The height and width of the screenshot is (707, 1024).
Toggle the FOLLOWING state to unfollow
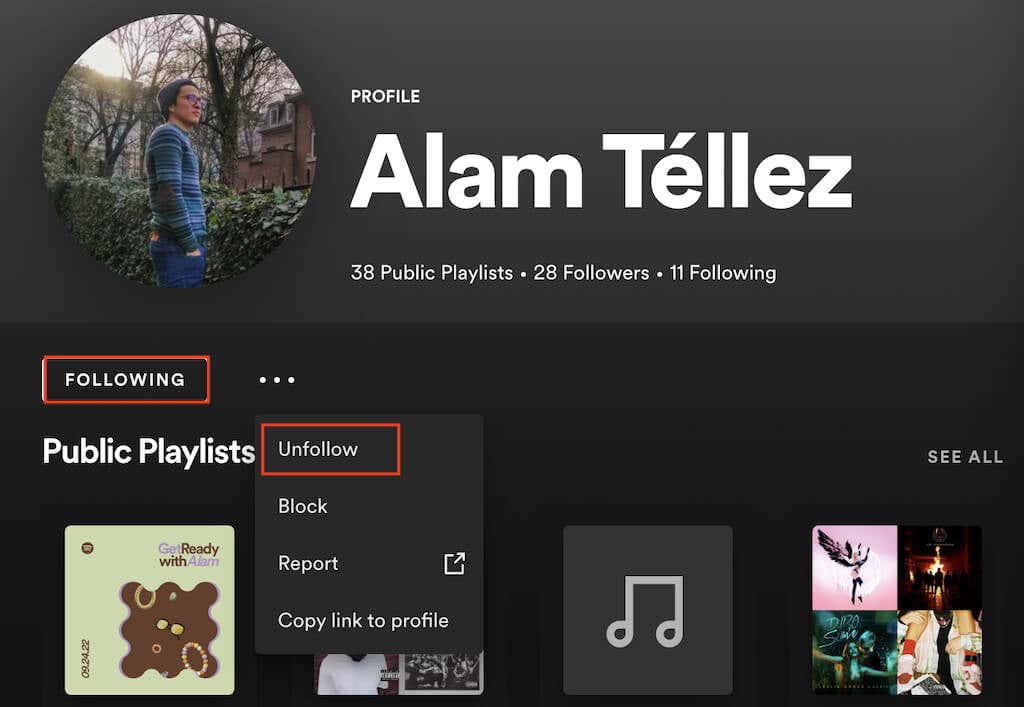(126, 379)
